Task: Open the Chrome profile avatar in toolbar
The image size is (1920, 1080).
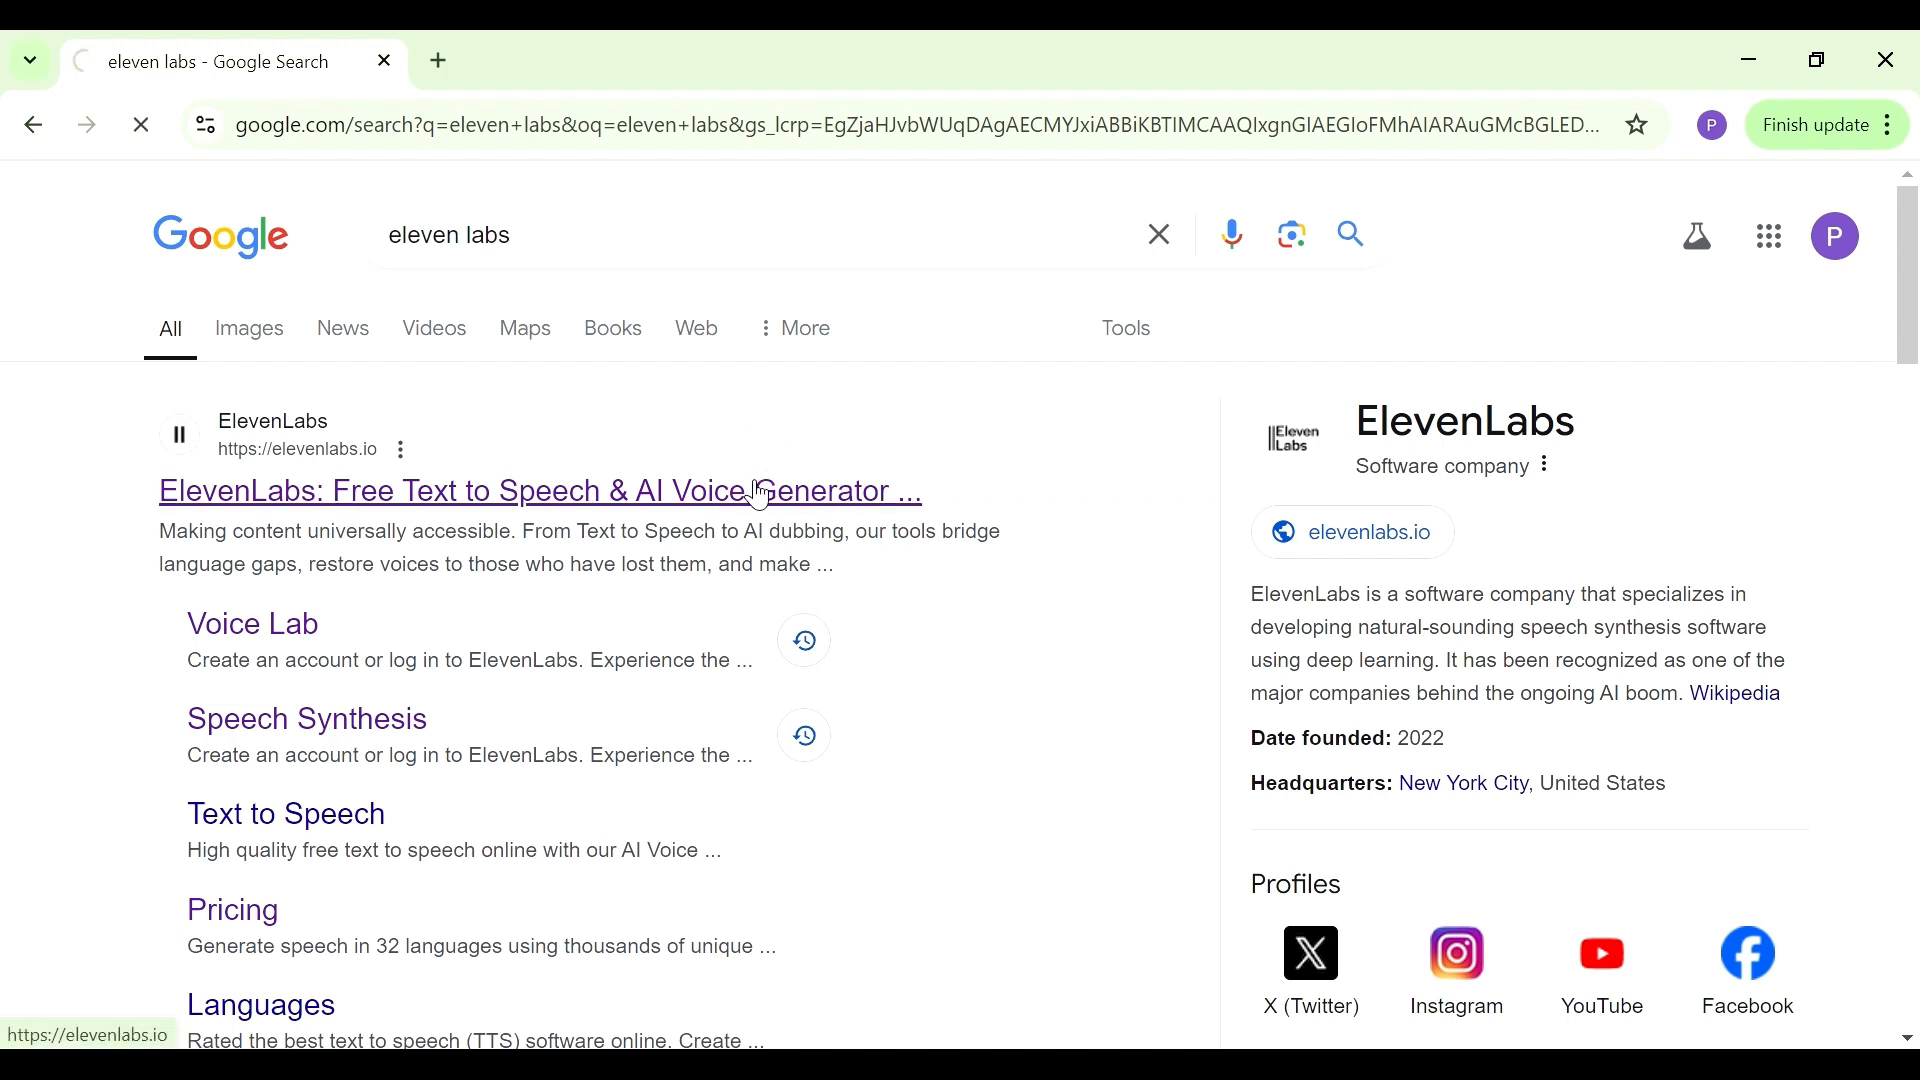Action: coord(1712,125)
